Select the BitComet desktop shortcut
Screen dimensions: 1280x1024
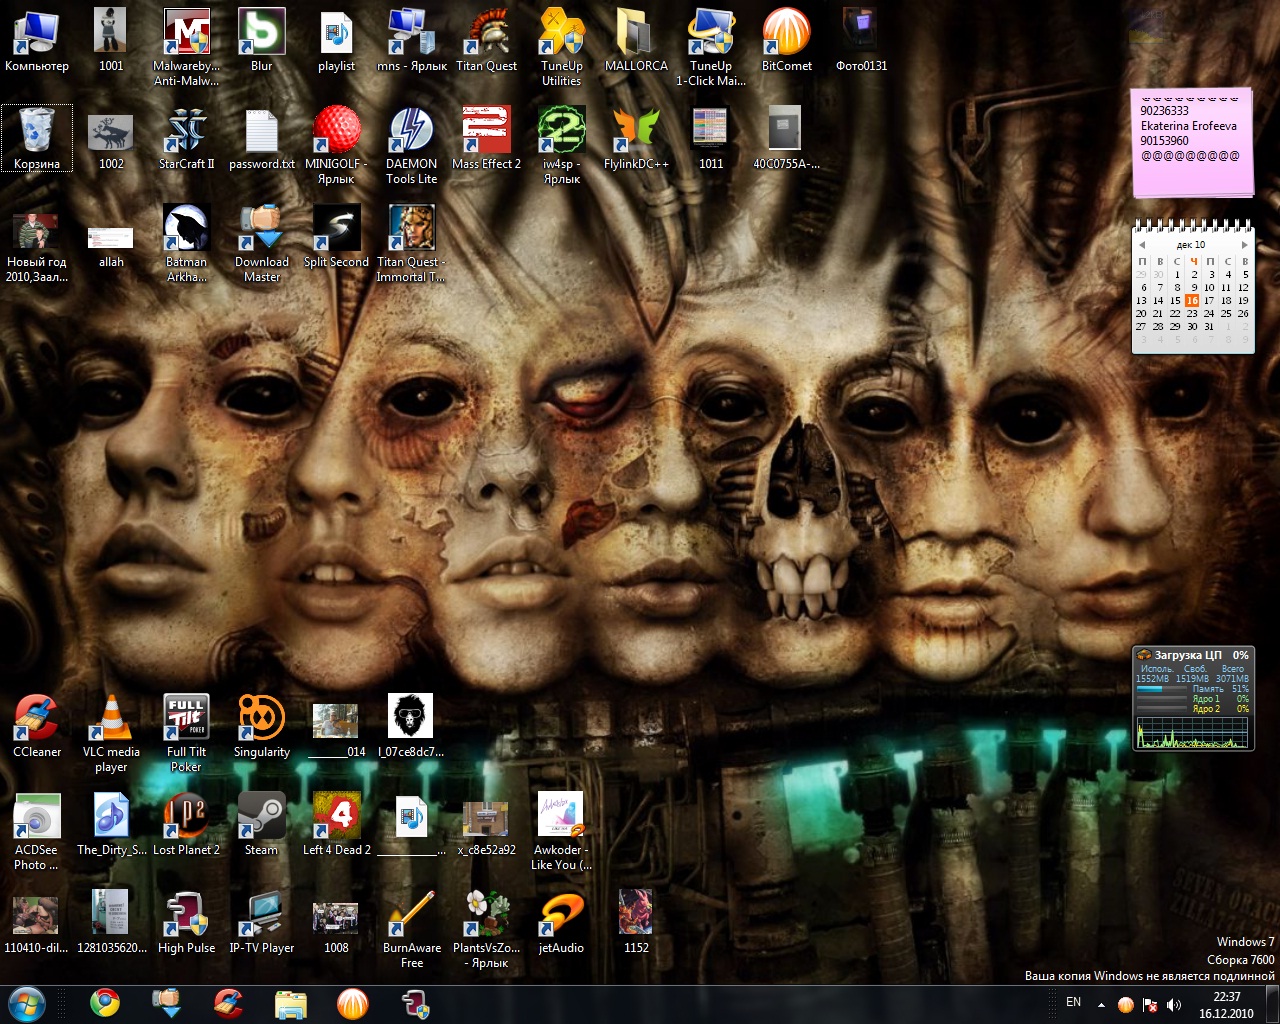(786, 42)
